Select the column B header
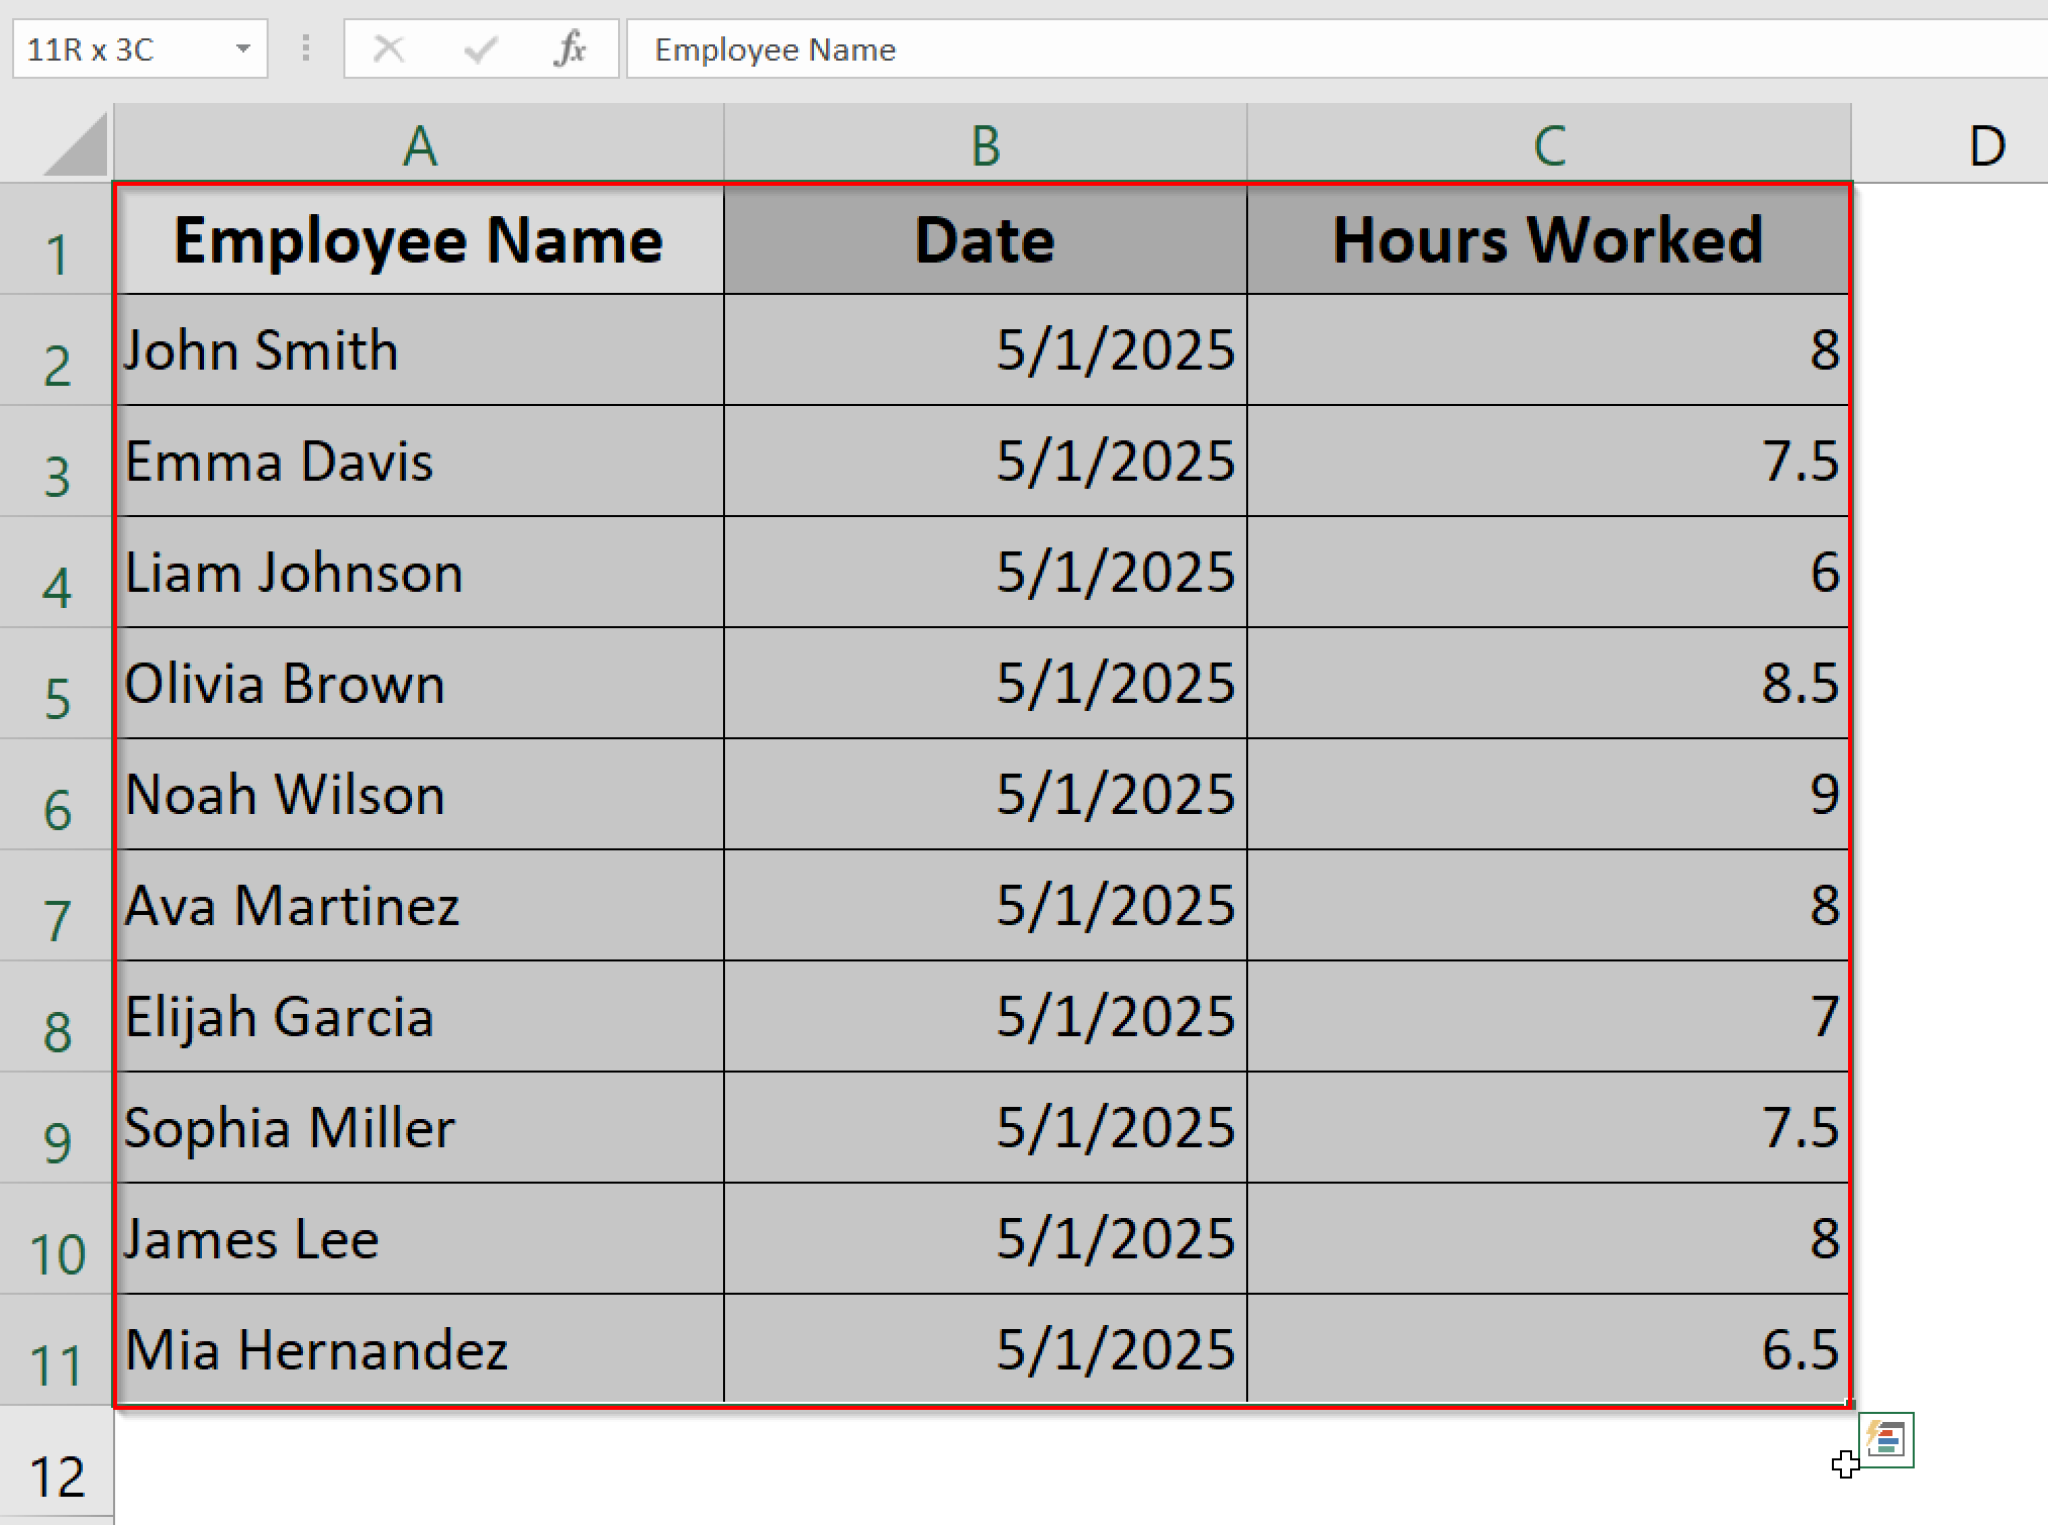2048x1525 pixels. [985, 145]
